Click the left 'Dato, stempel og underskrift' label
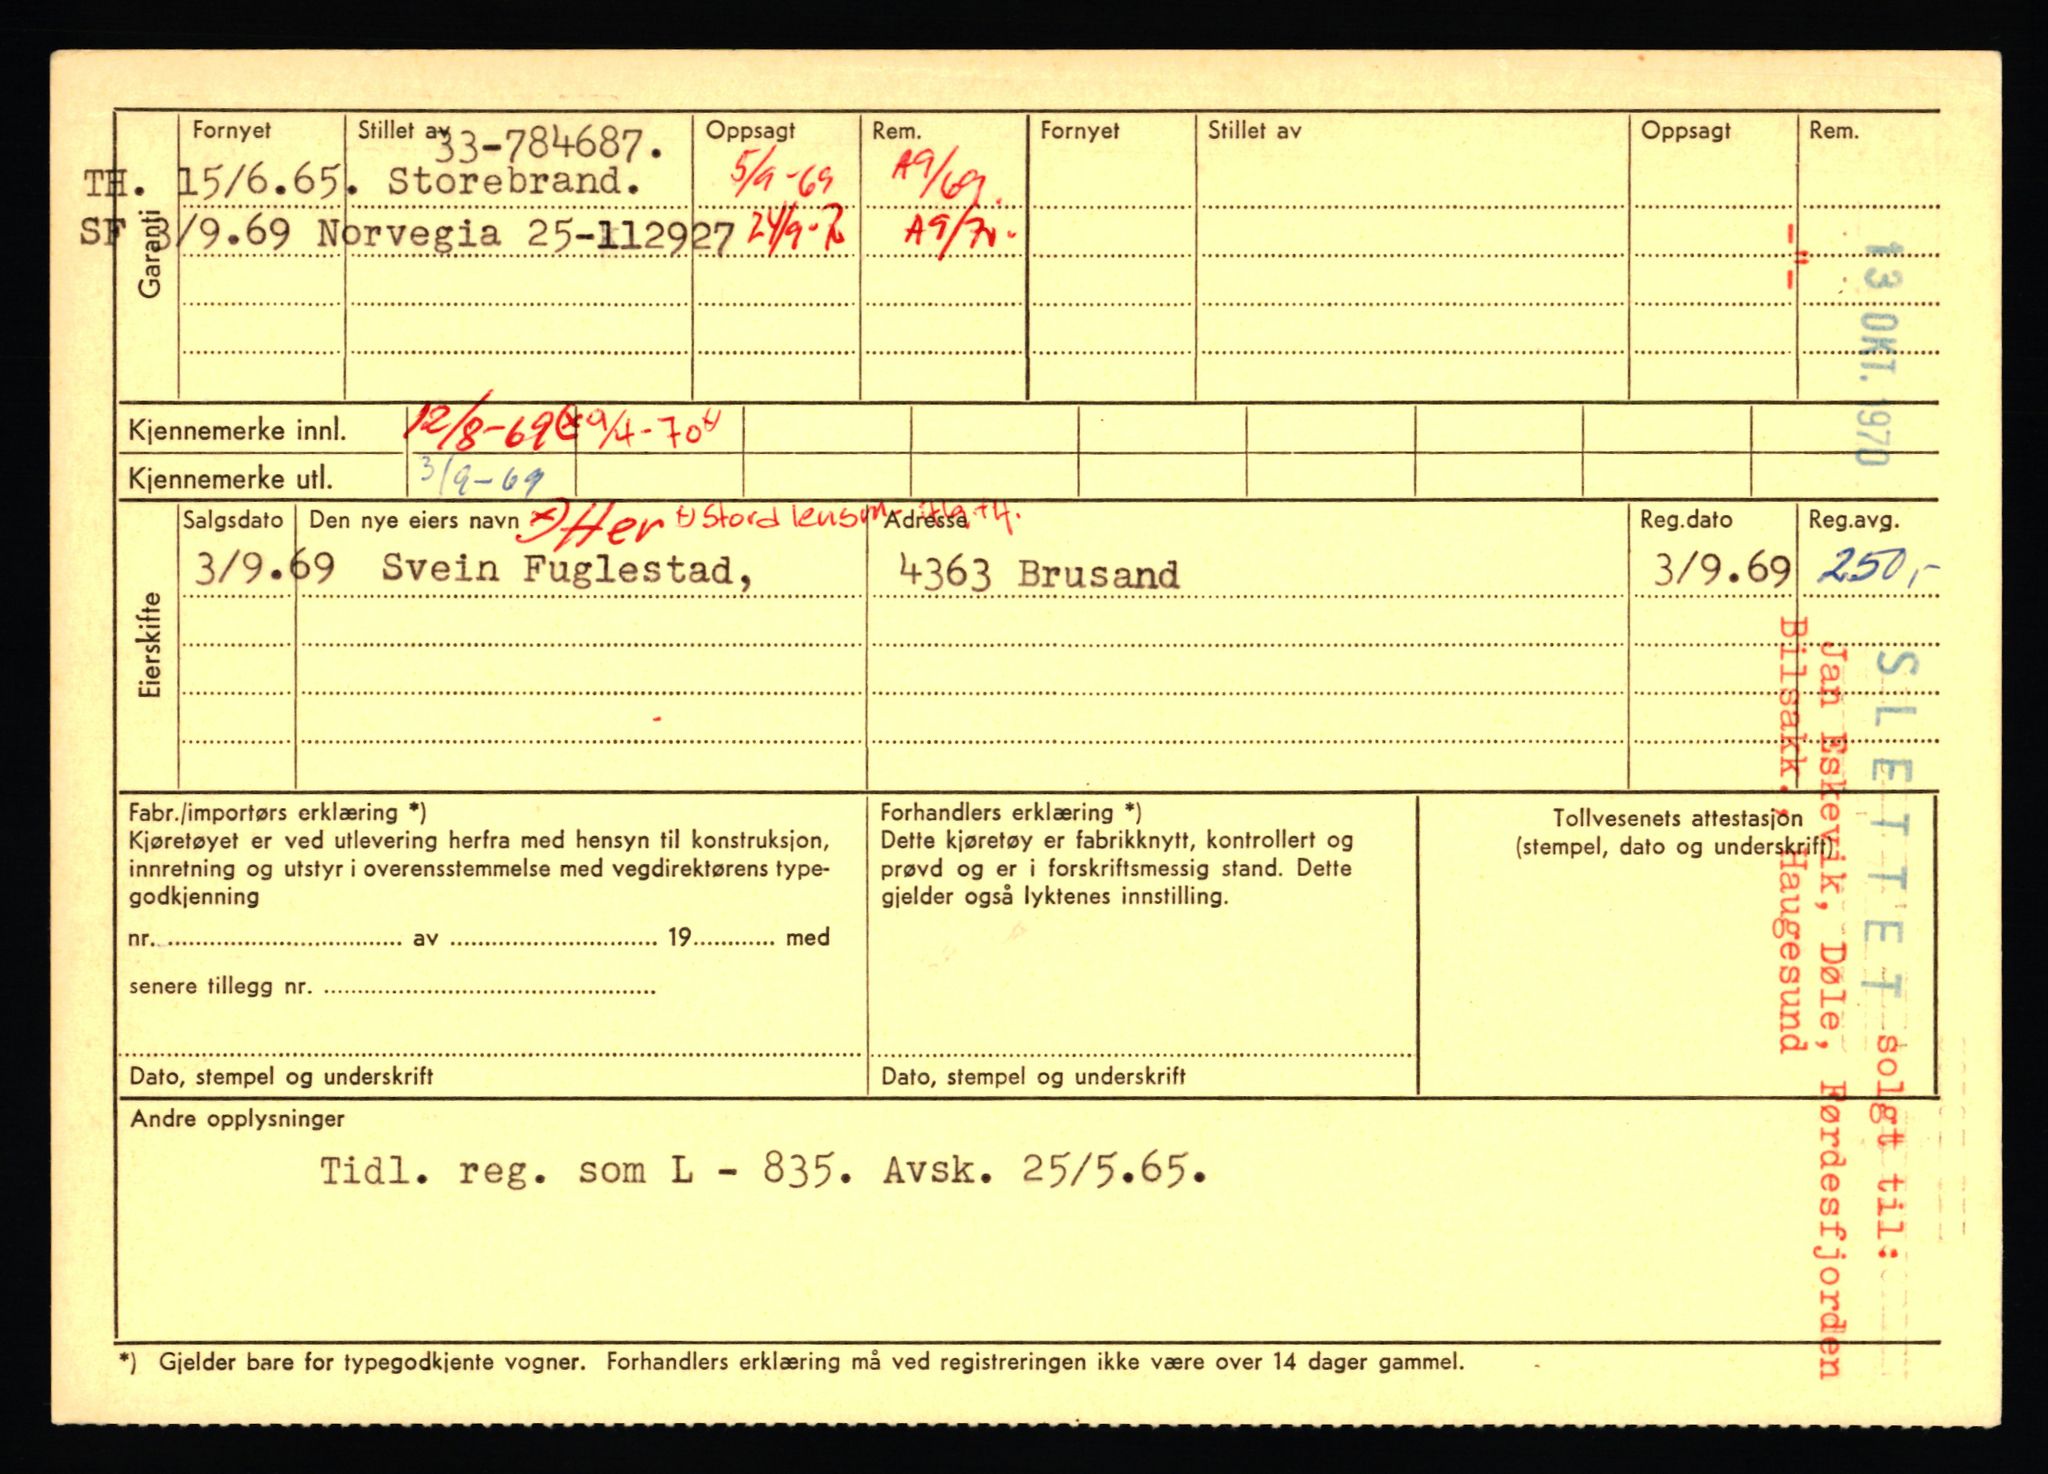 [281, 1077]
